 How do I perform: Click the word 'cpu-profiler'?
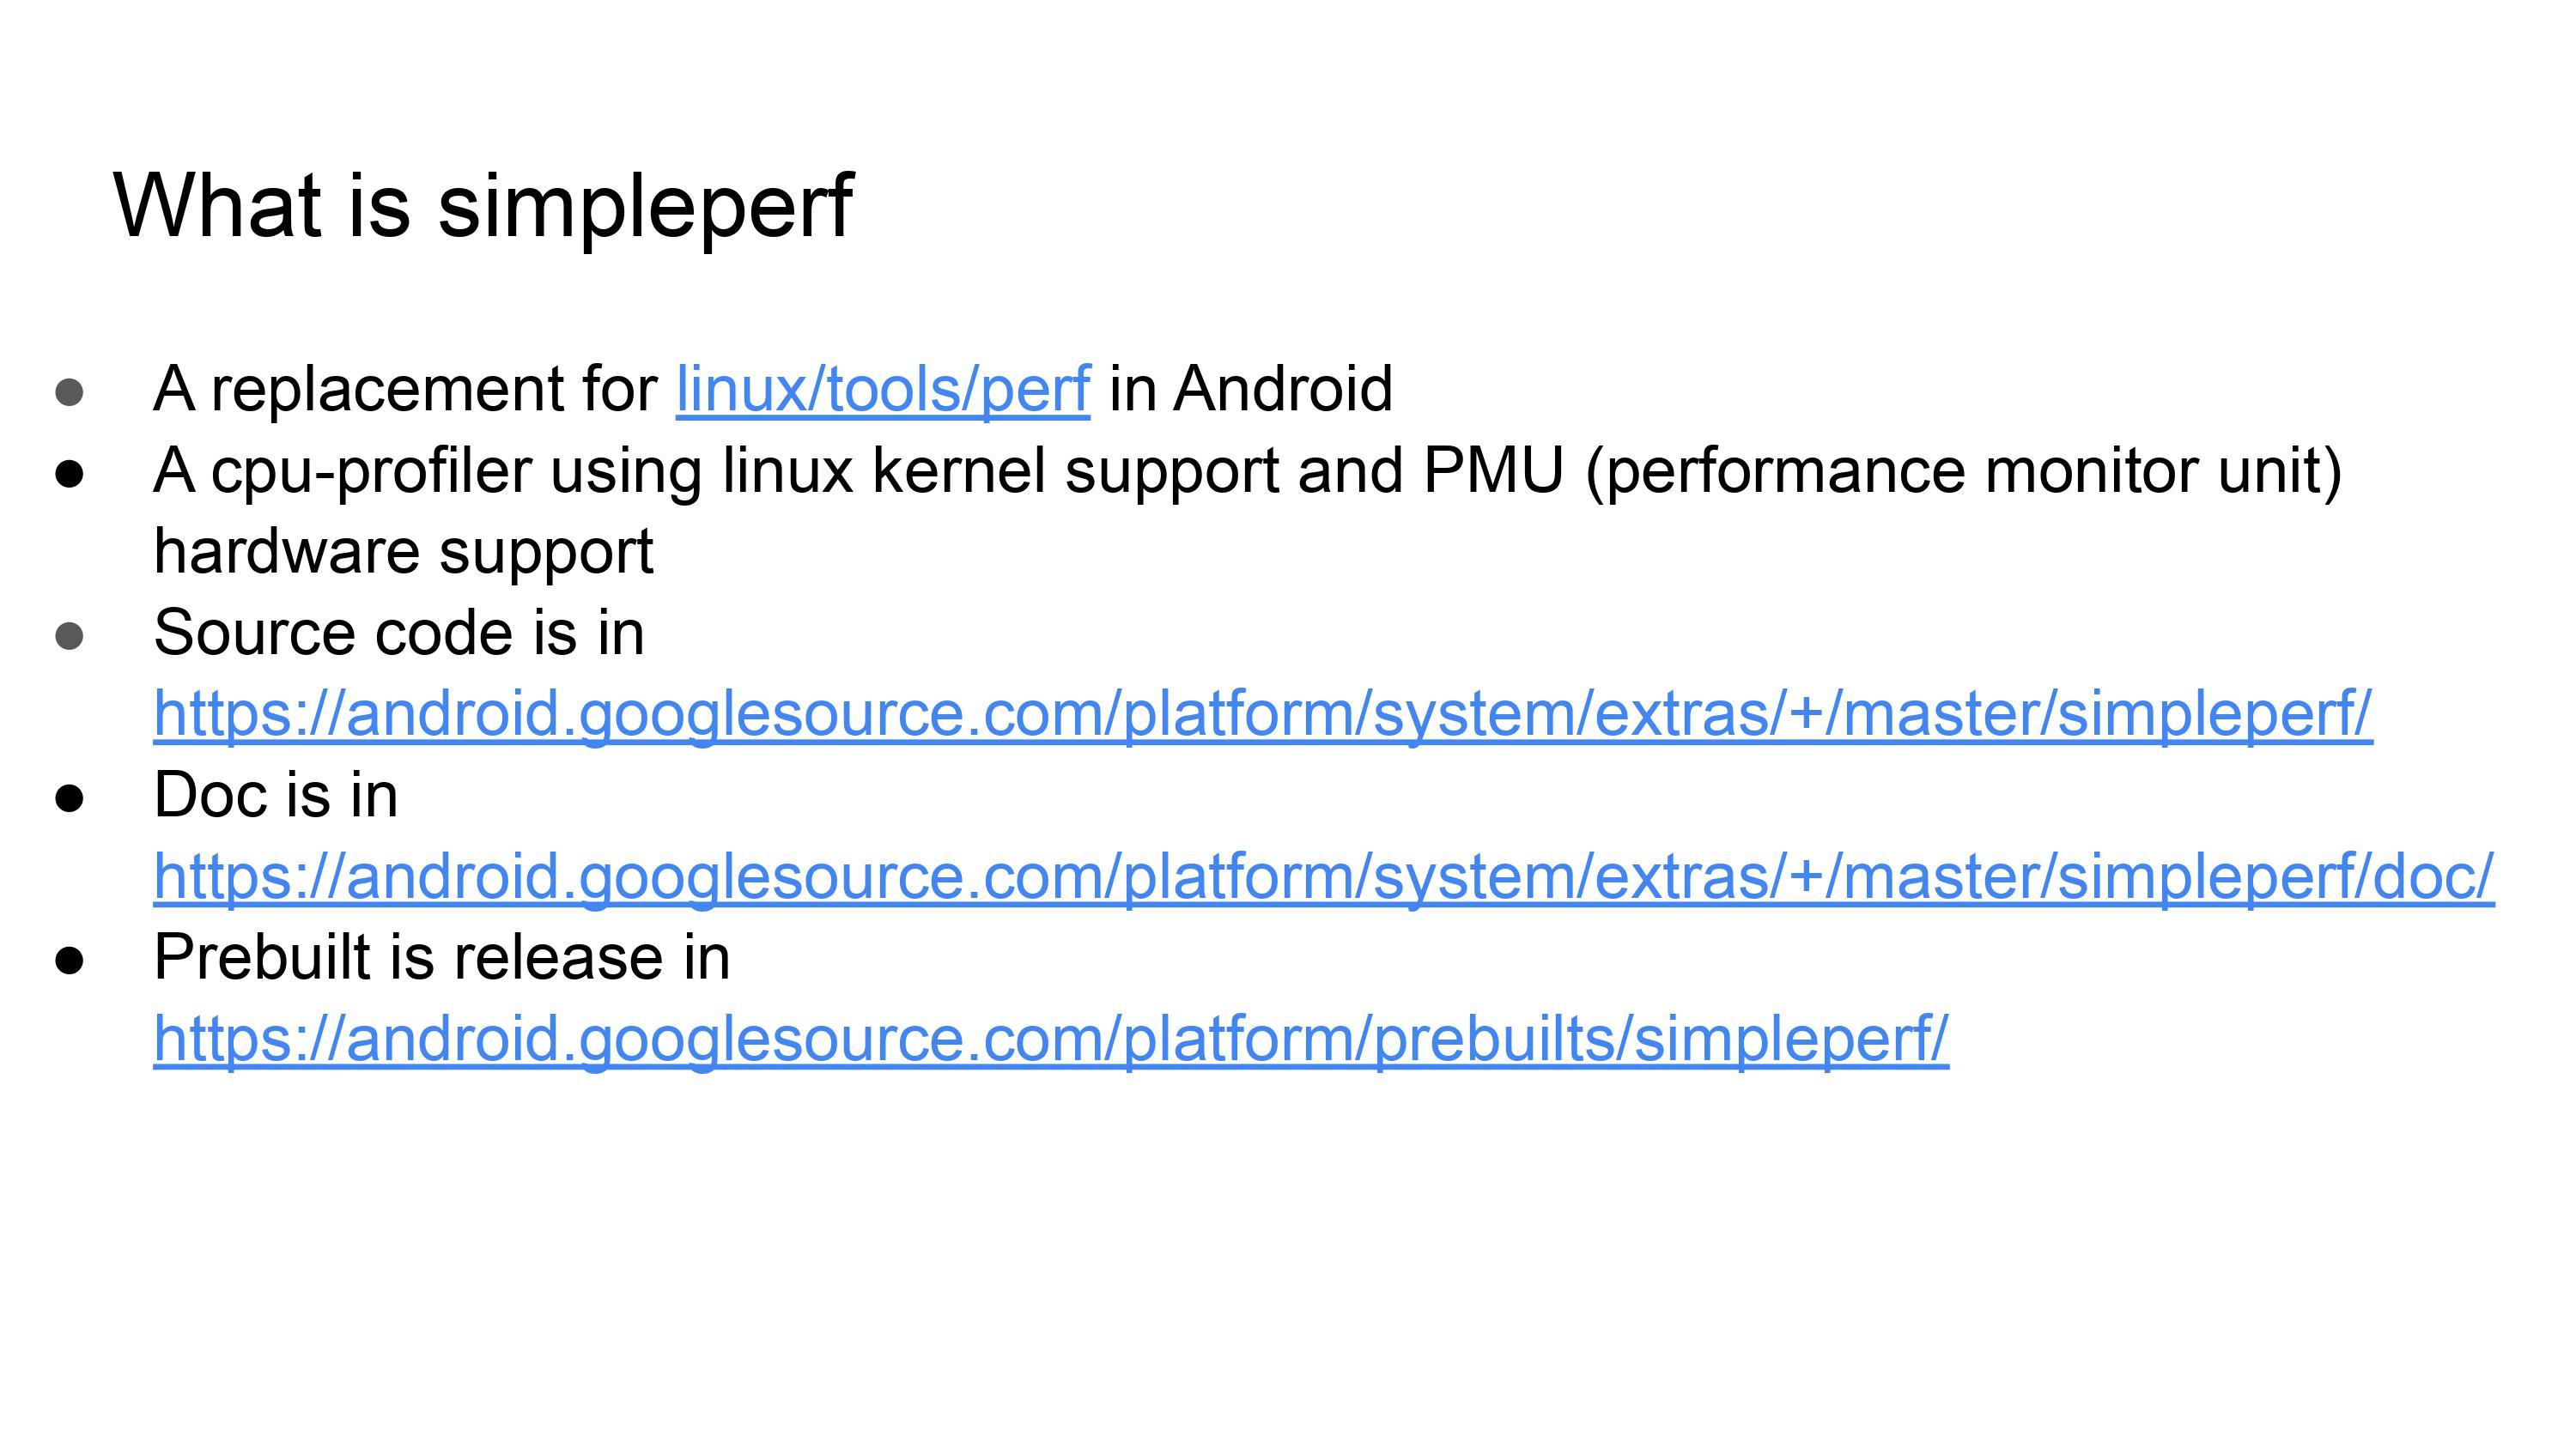pyautogui.click(x=371, y=470)
